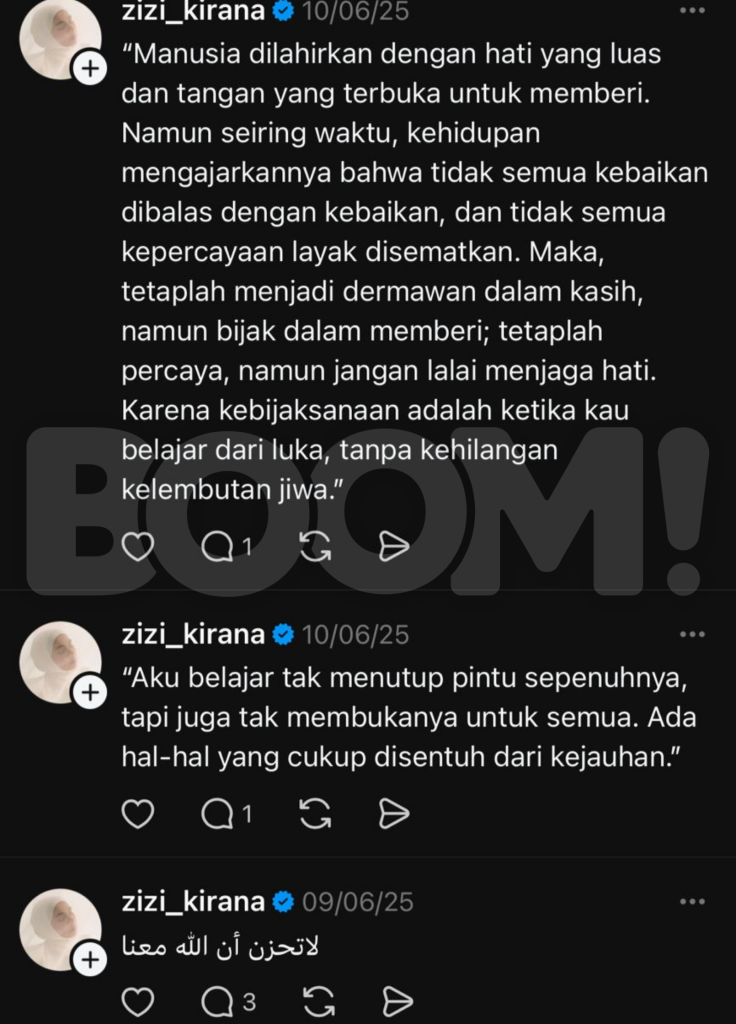View profile picture on the Arabic post
Screen dimensions: 736x1024
point(60,929)
